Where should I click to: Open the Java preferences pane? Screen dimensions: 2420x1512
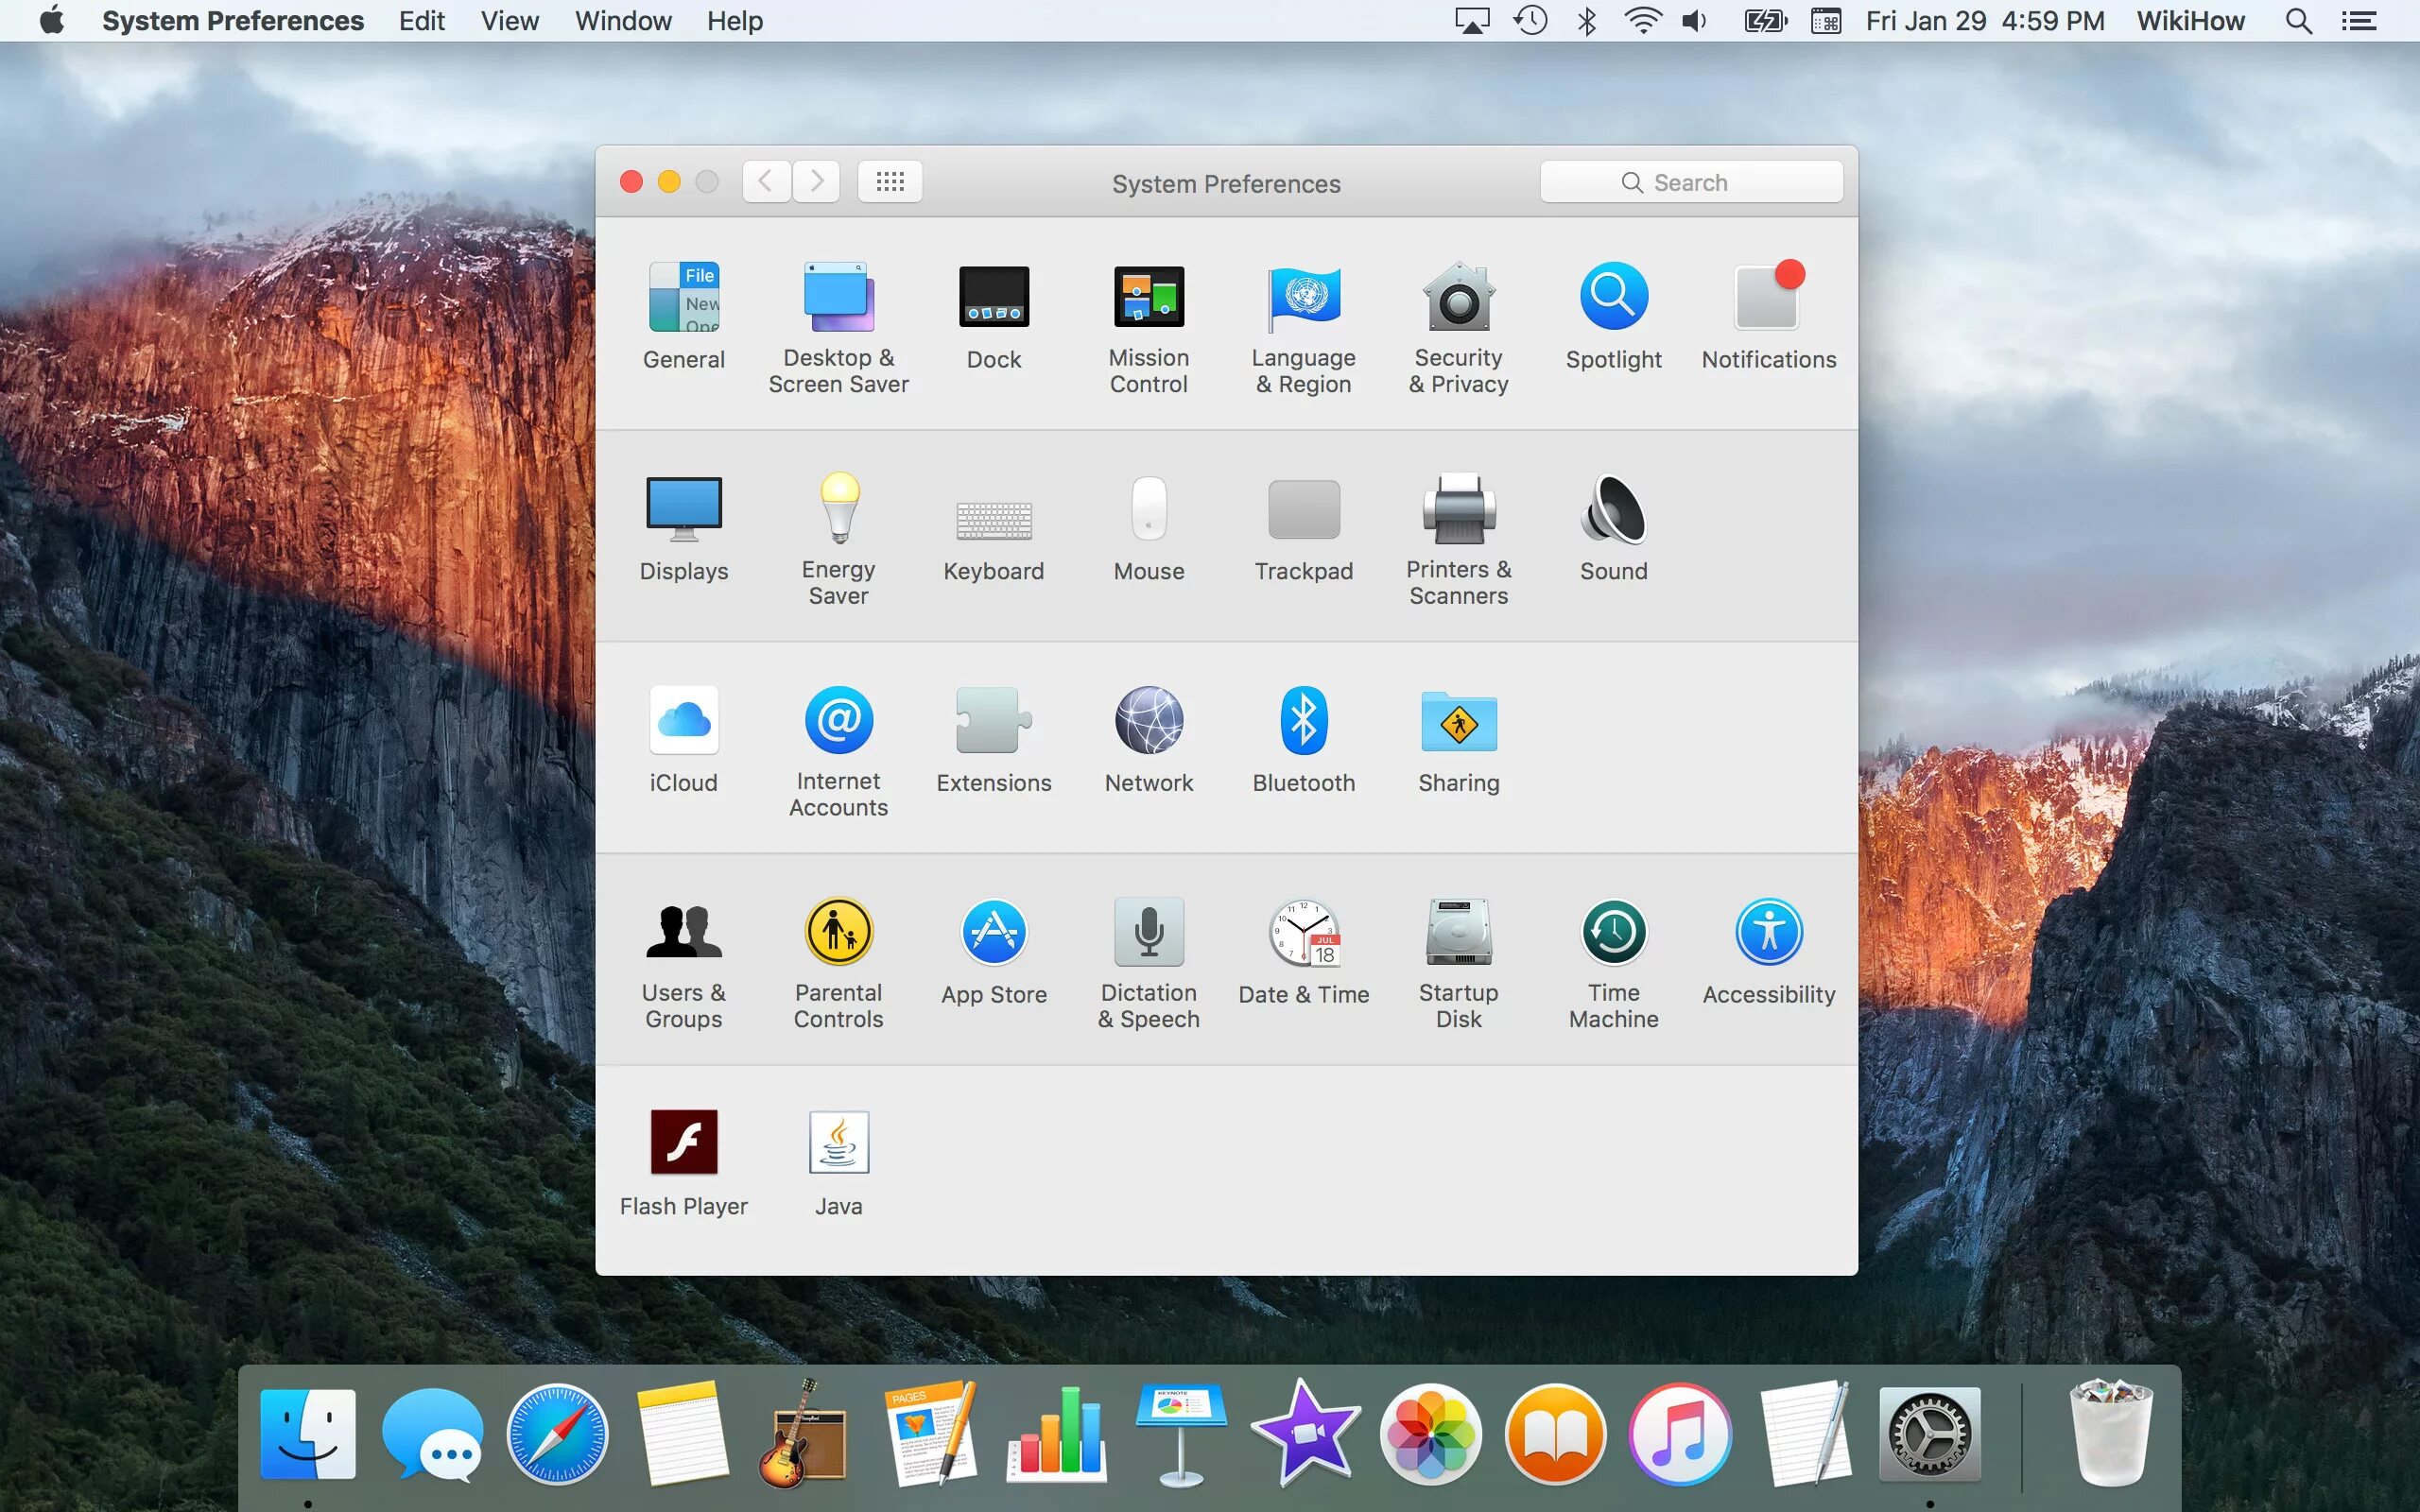coord(838,1143)
